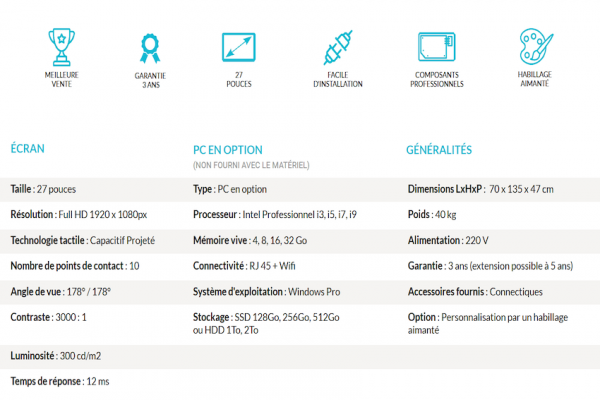Viewport: 600px width, 400px height.
Task: Click the trophy Meilleure Vente icon
Action: [x=62, y=47]
